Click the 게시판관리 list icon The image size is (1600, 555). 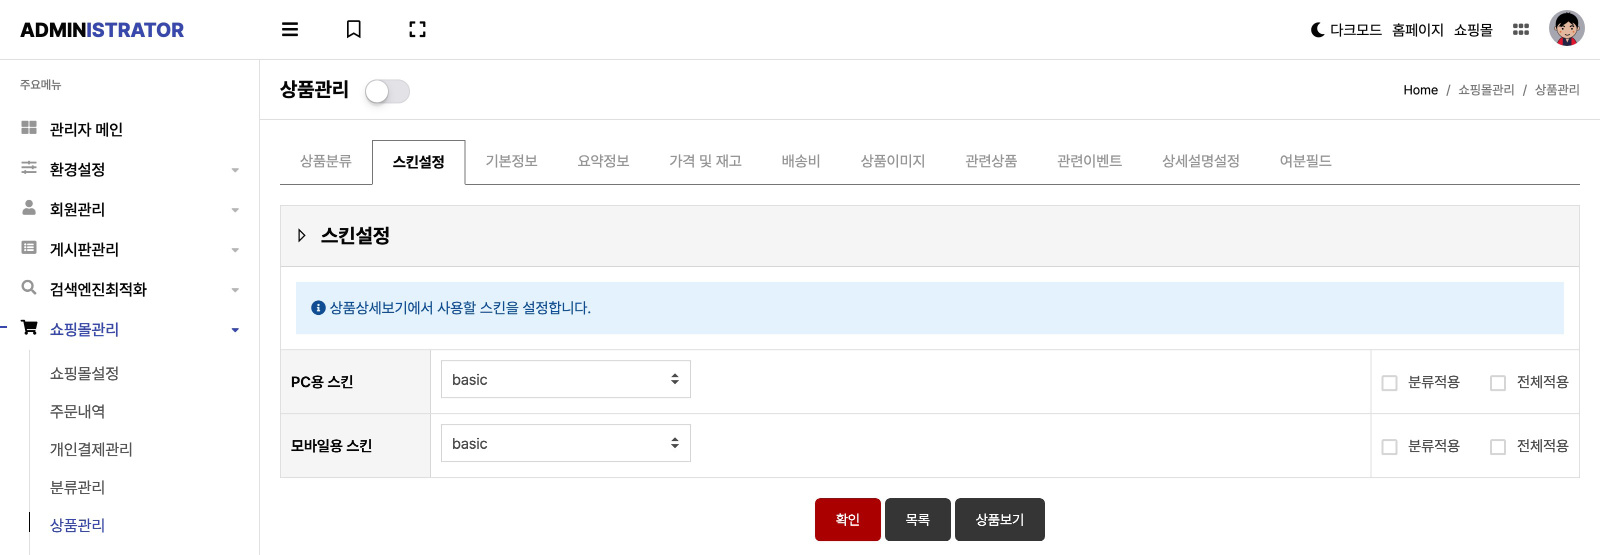coord(29,248)
